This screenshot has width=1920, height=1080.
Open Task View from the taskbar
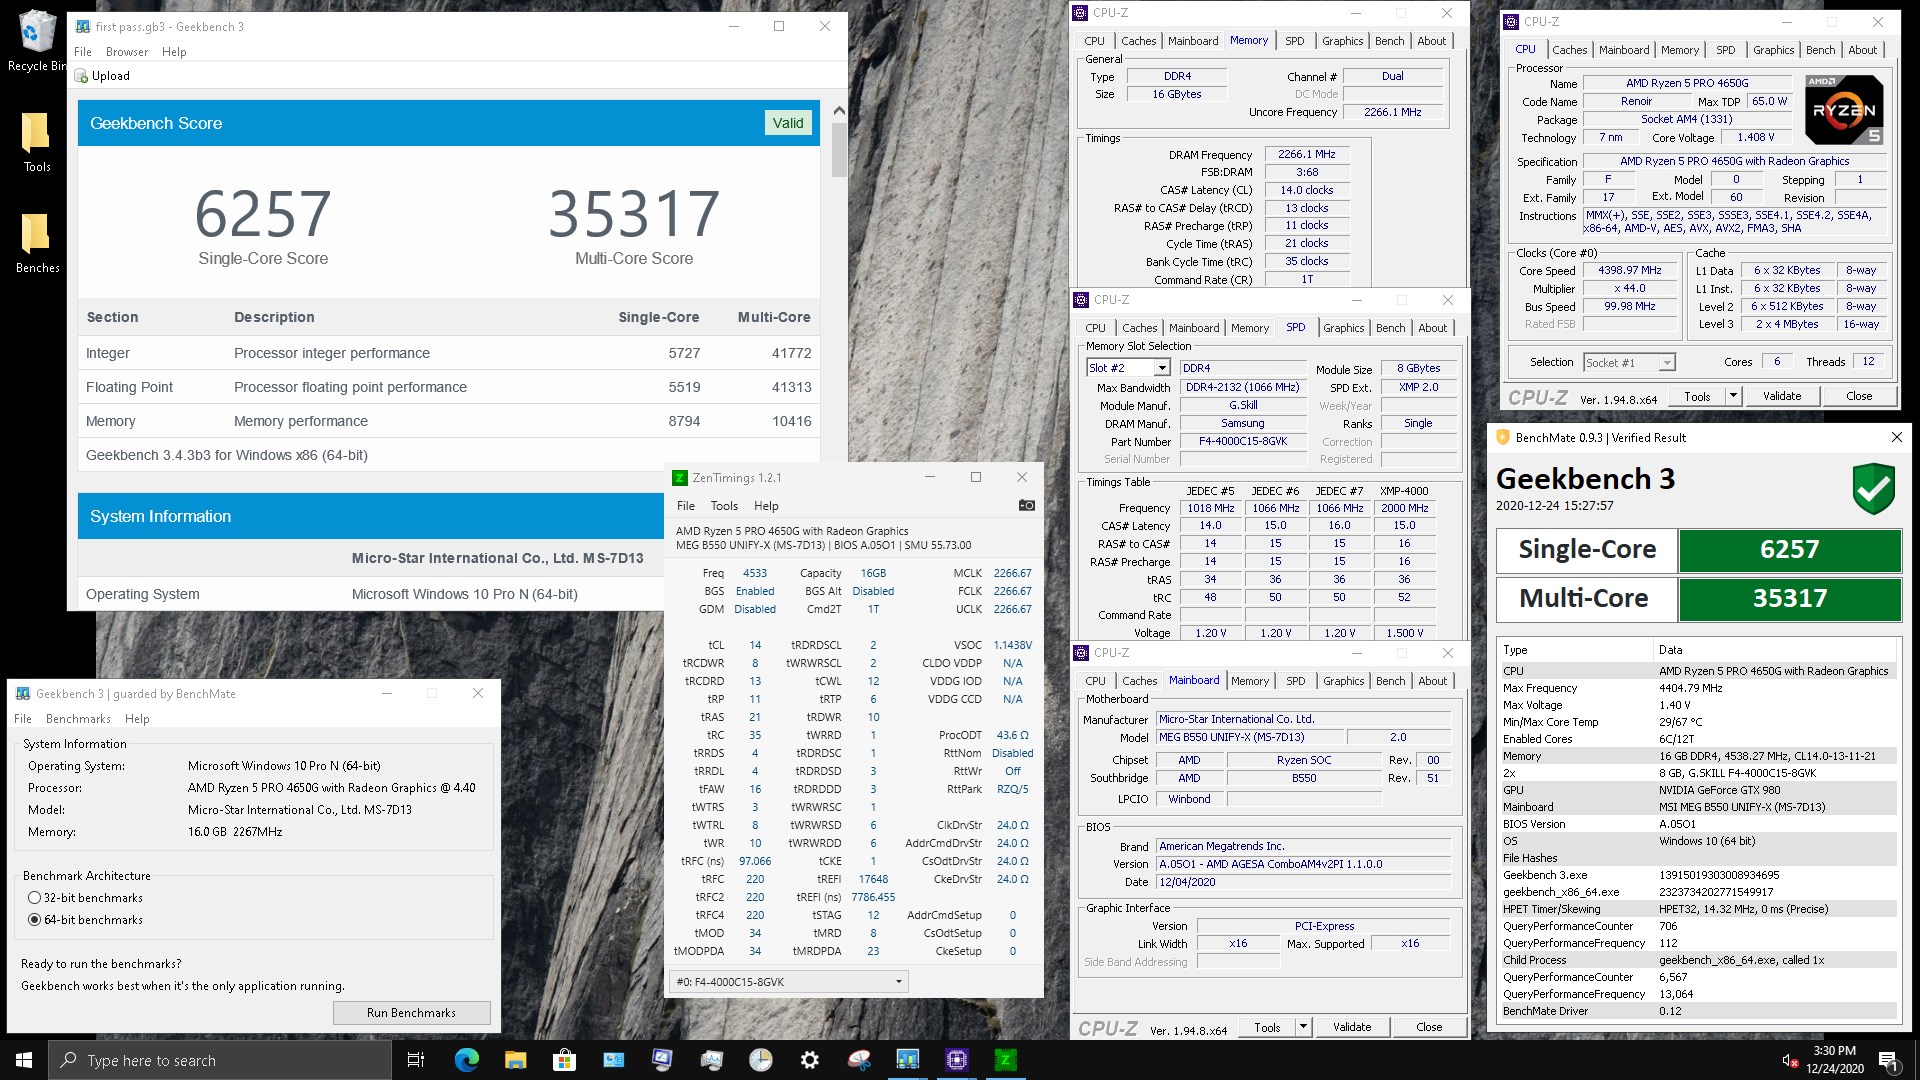(416, 1060)
